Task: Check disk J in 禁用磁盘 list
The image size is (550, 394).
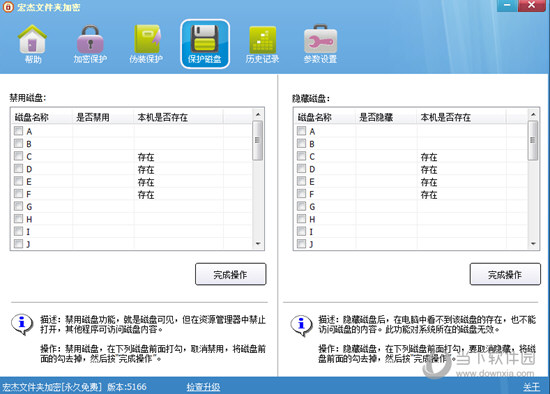Action: coord(18,243)
